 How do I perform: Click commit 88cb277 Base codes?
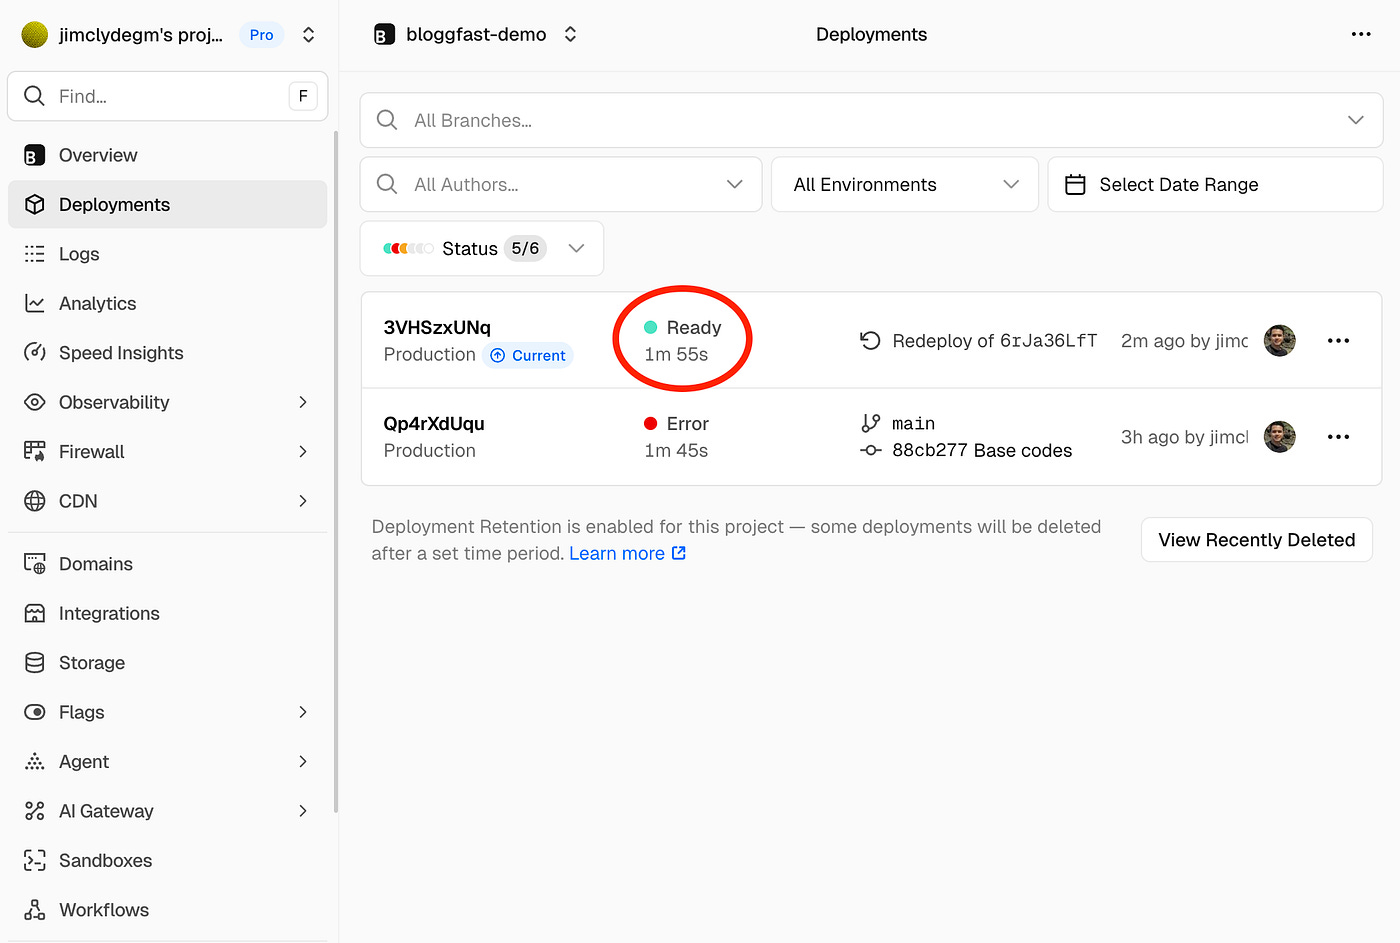[x=982, y=450]
